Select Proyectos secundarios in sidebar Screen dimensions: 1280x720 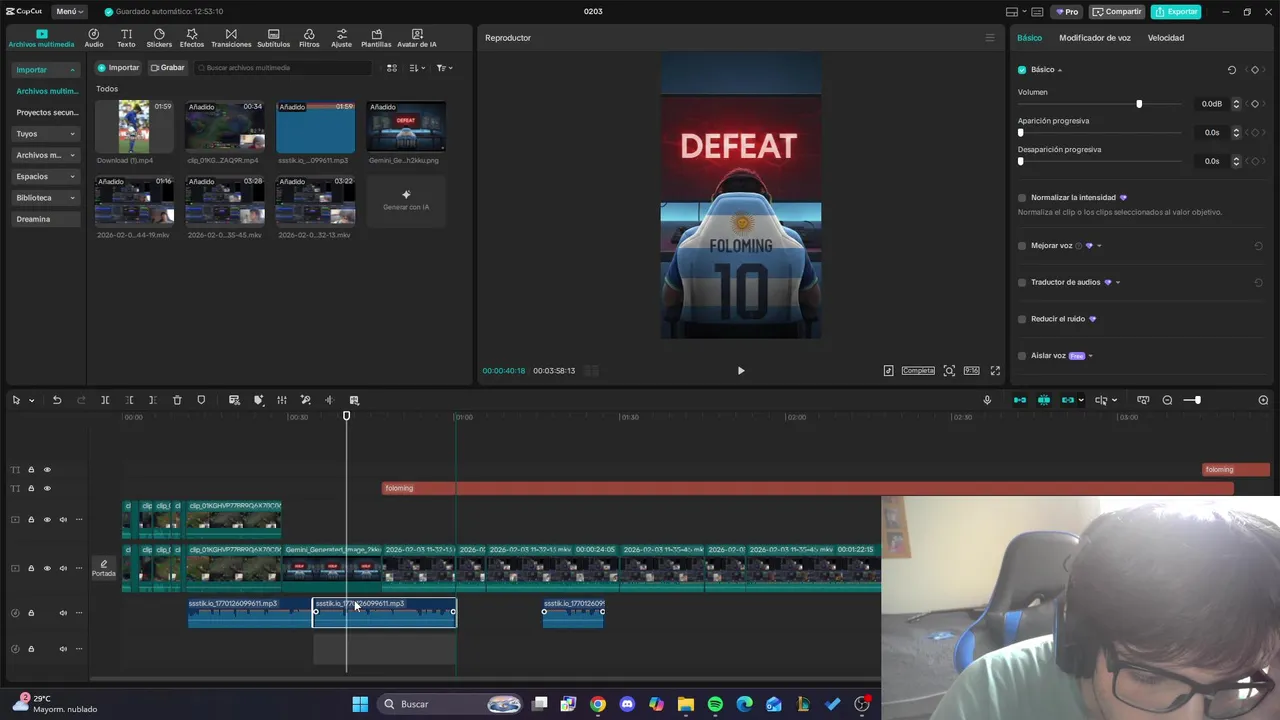(47, 112)
